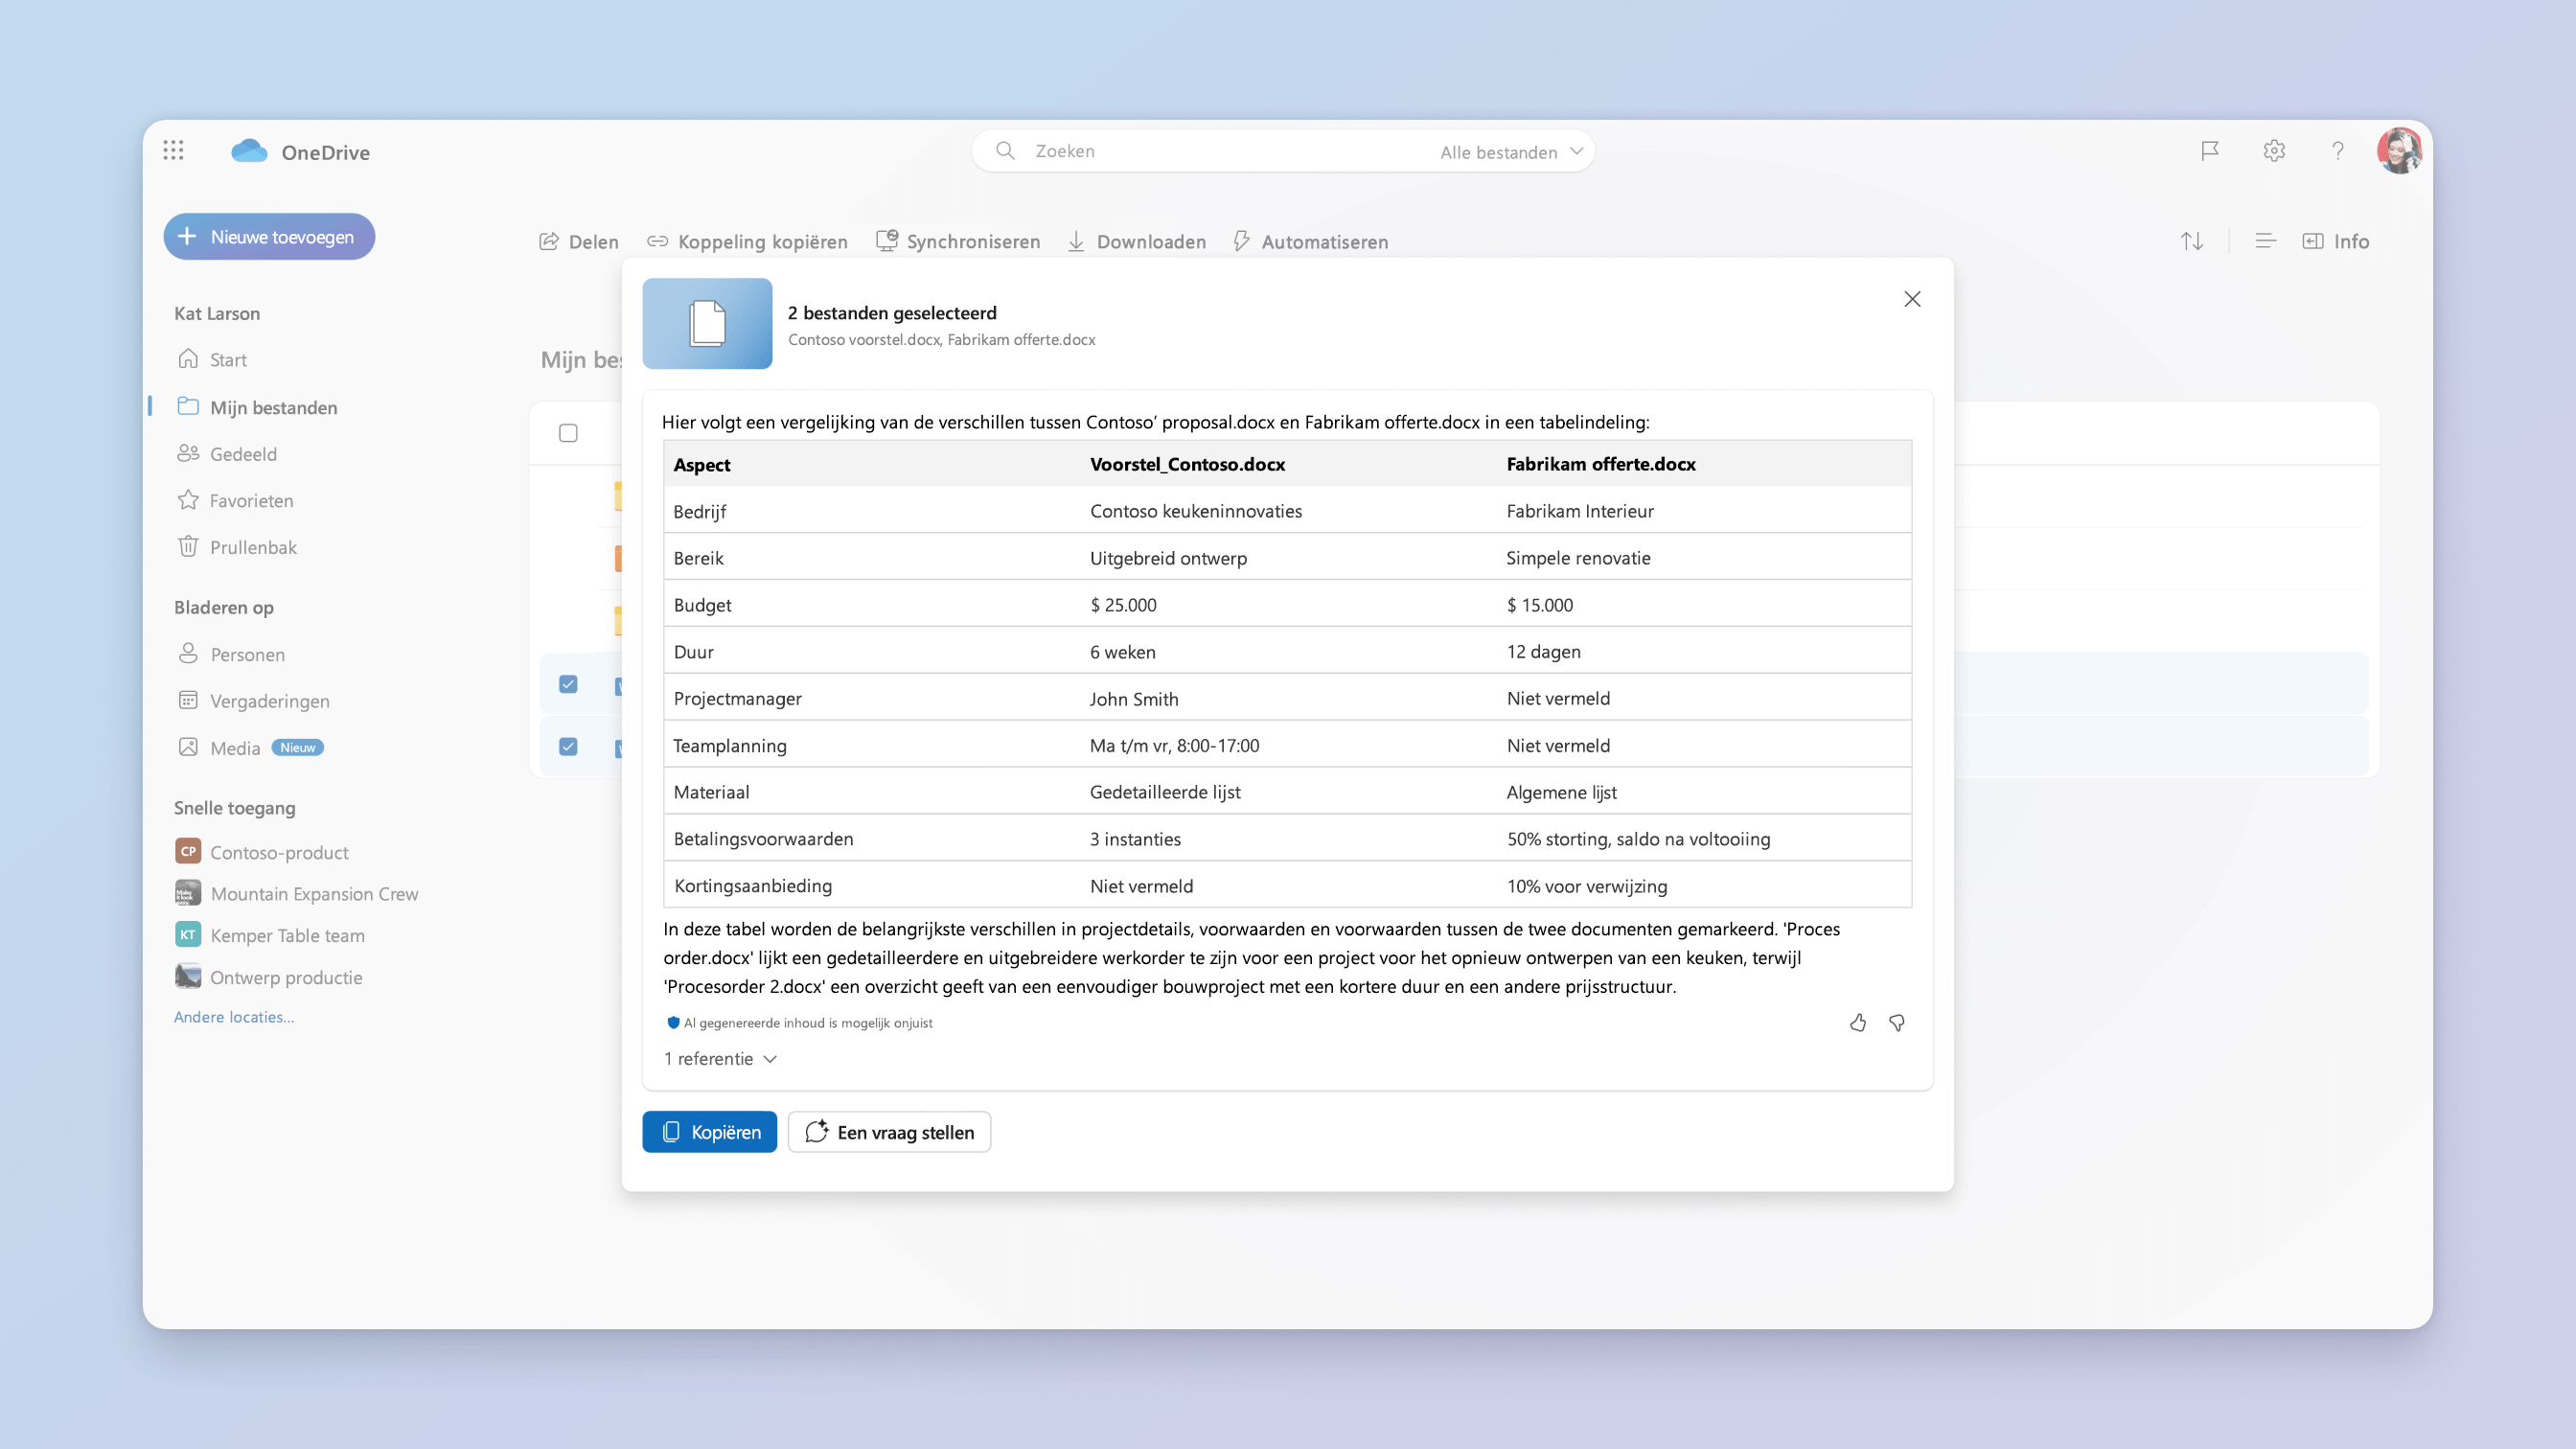Image resolution: width=2576 pixels, height=1449 pixels.
Task: Click Koppeling kopiëren in toolbar
Action: pyautogui.click(x=747, y=241)
